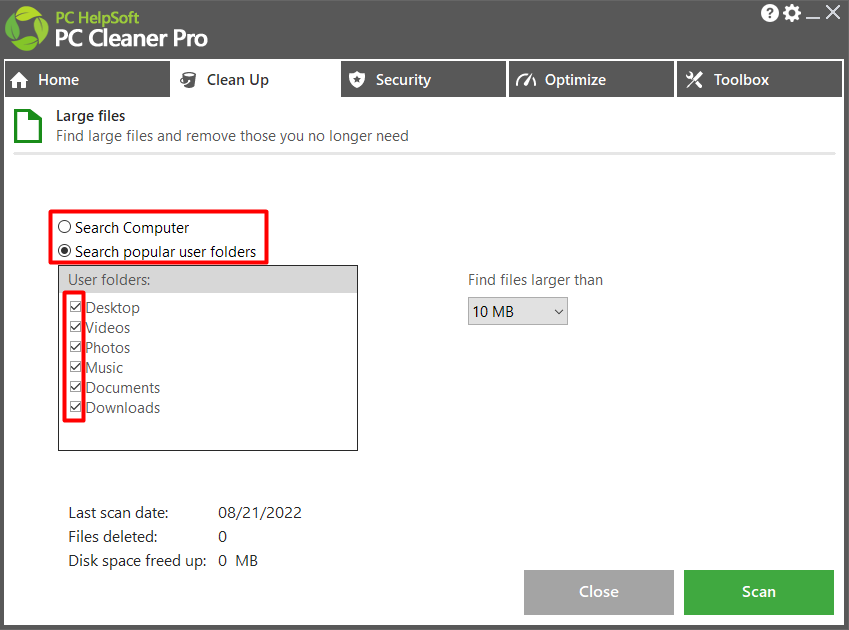Screen dimensions: 849x630
Task: Click the Find files larger than label
Action: [x=535, y=280]
